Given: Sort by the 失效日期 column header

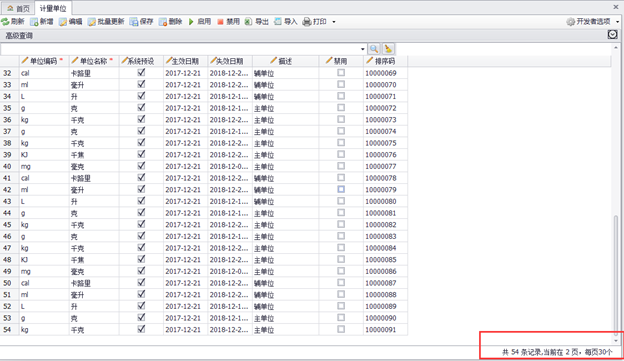Looking at the screenshot, I should pyautogui.click(x=230, y=61).
